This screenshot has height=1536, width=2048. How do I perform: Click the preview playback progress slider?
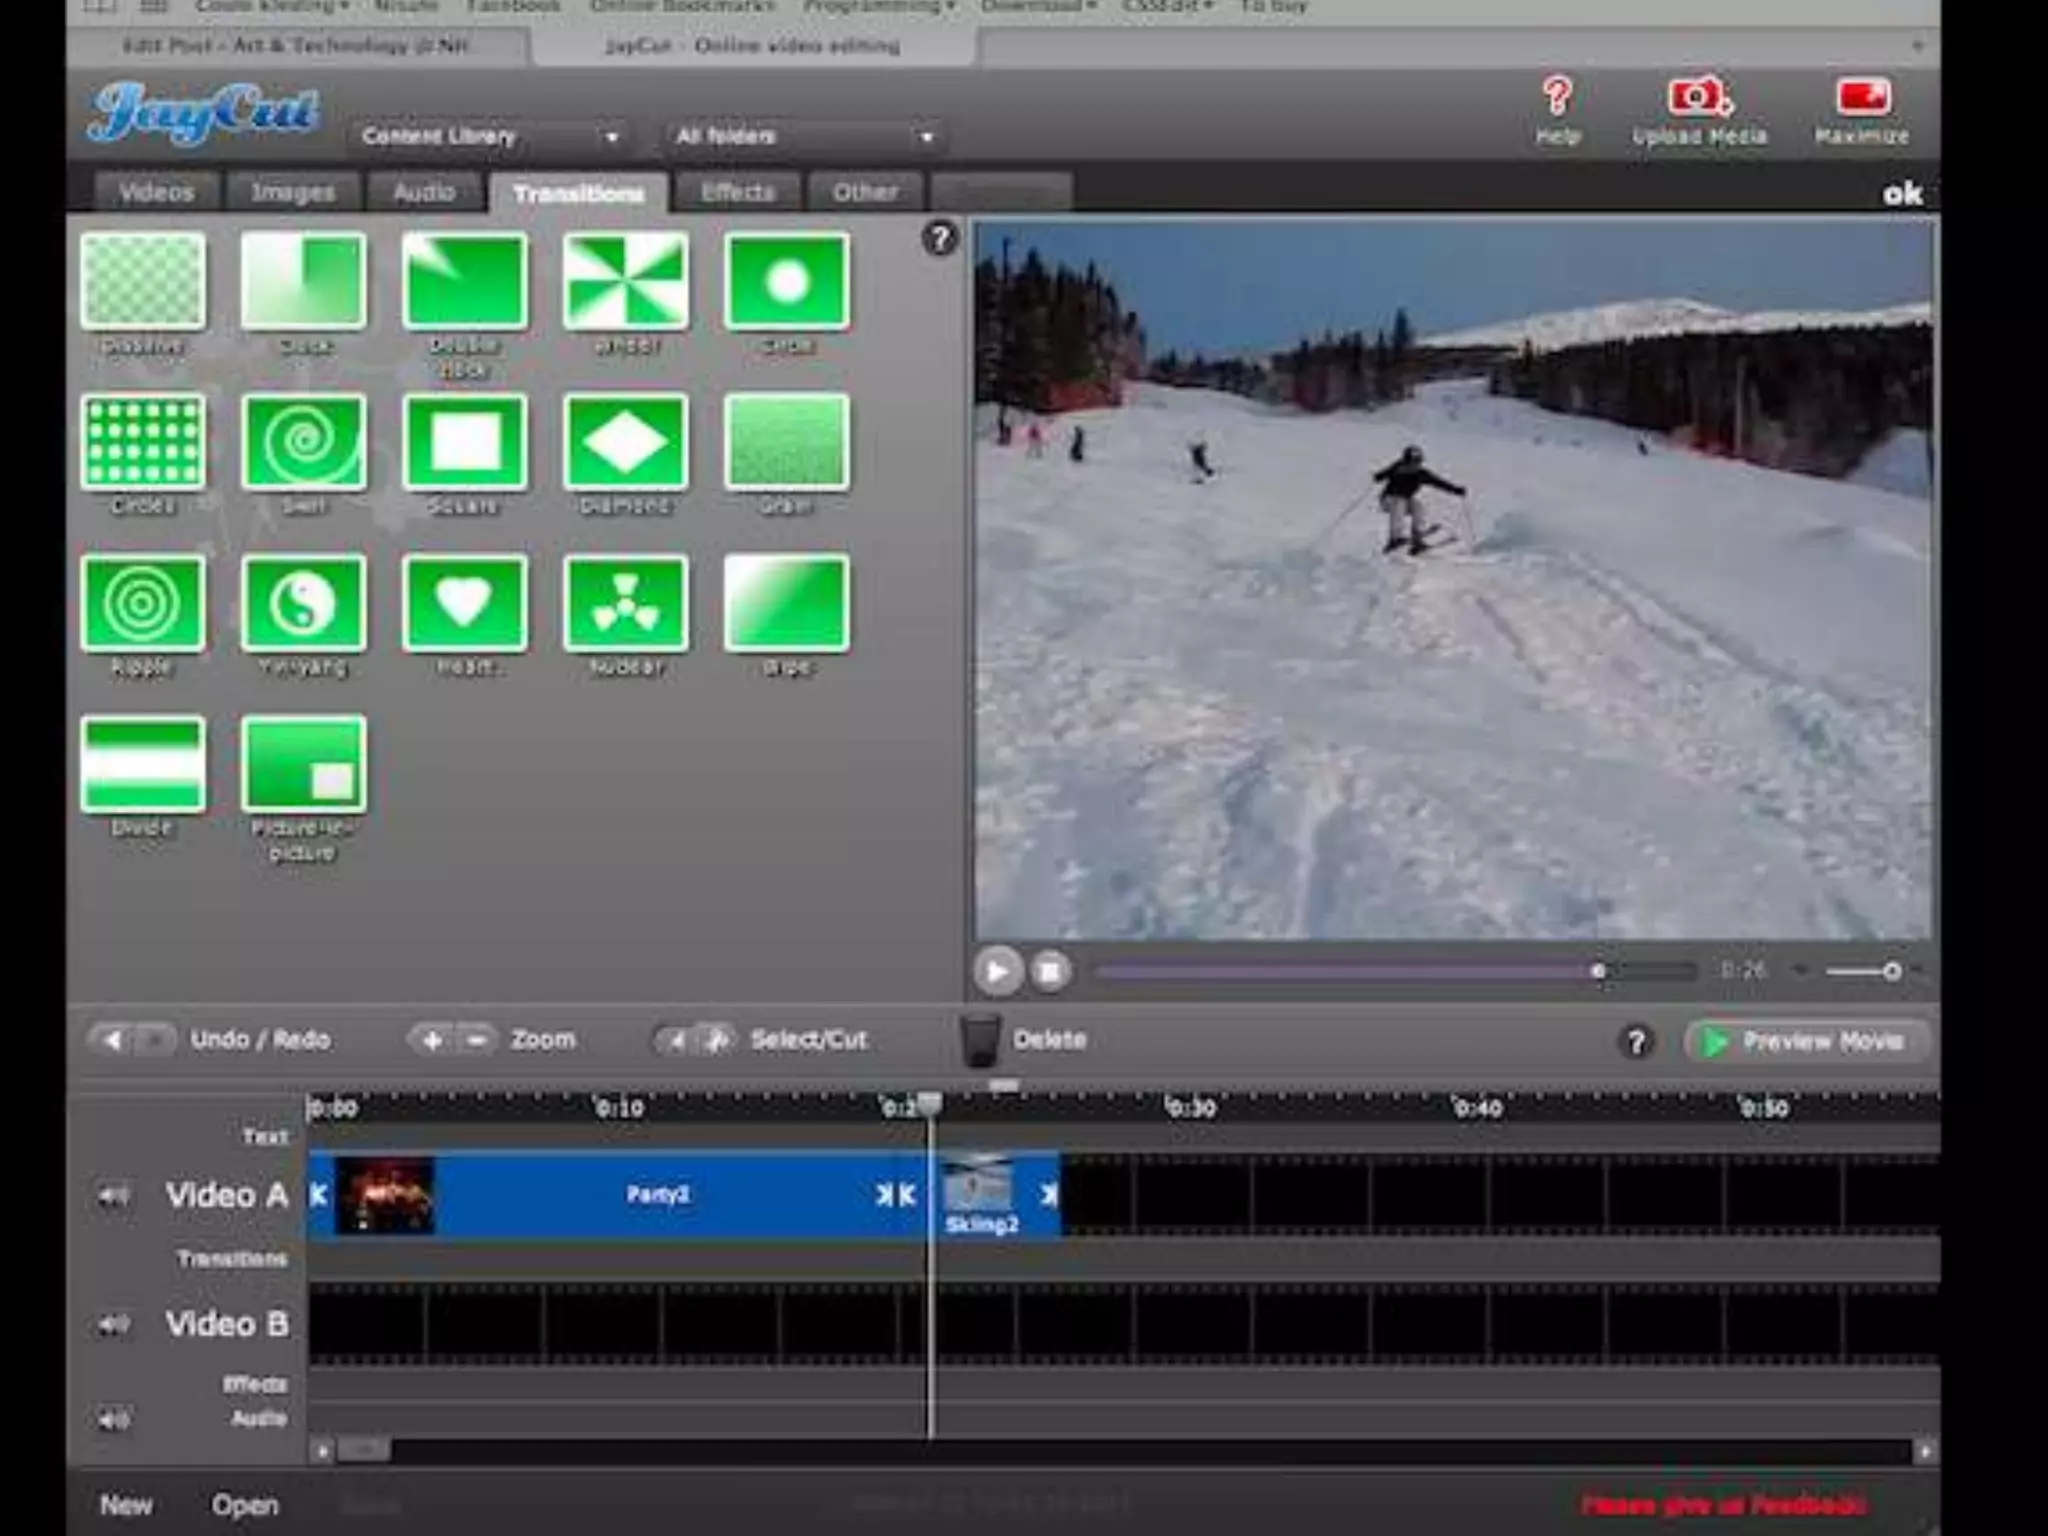click(1395, 971)
